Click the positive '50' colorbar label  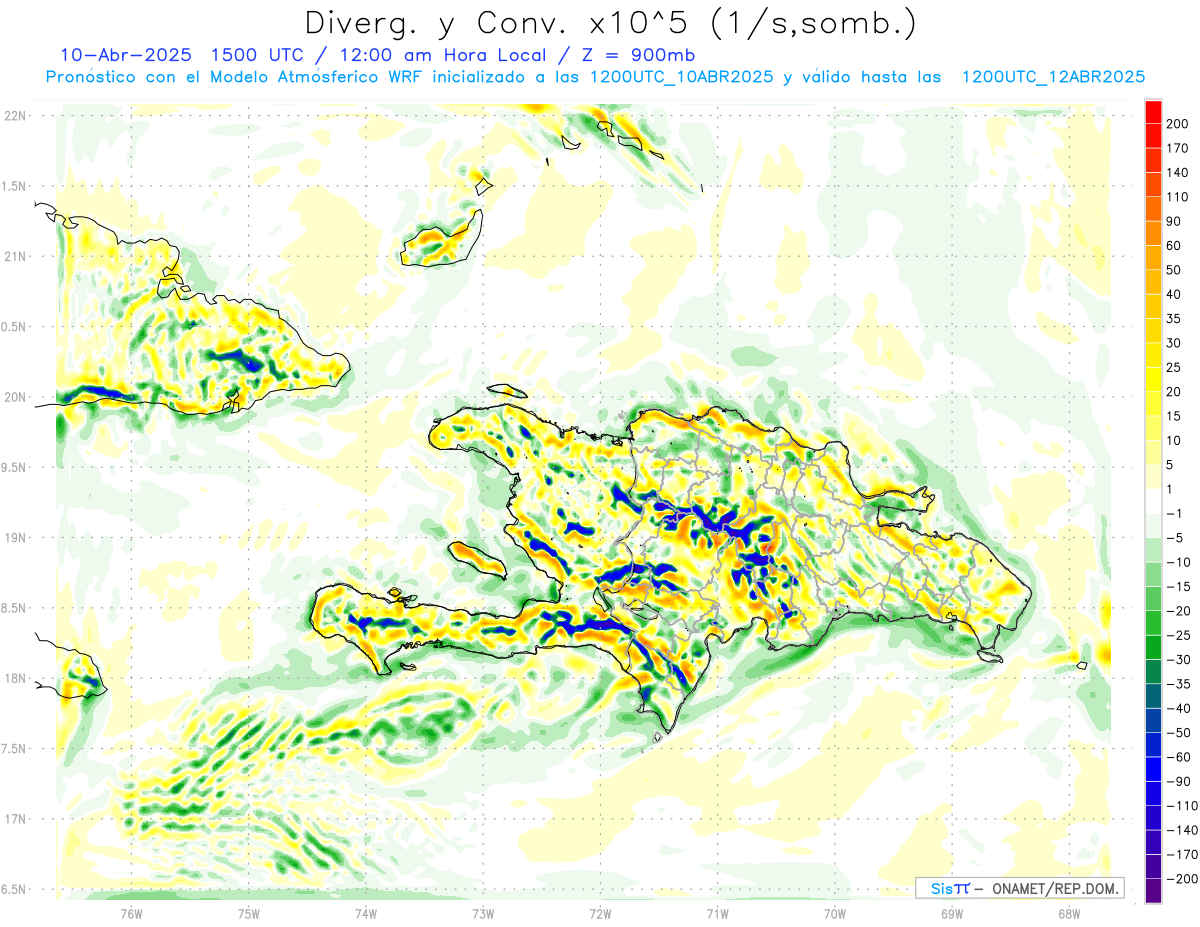tap(1173, 270)
